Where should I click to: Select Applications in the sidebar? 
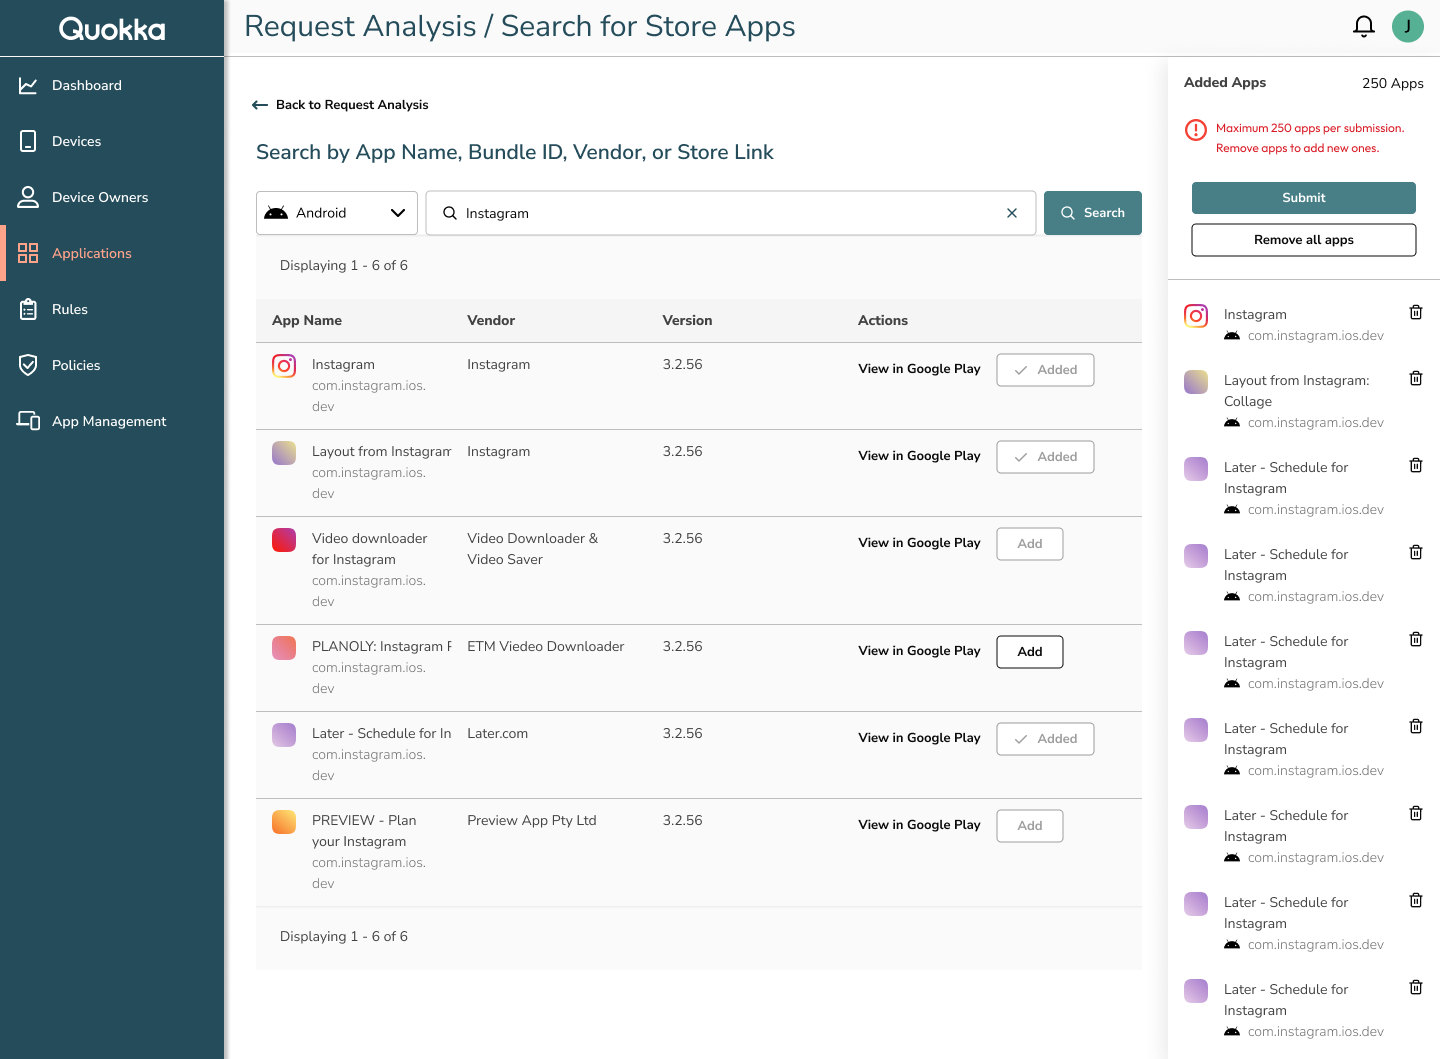[112, 253]
